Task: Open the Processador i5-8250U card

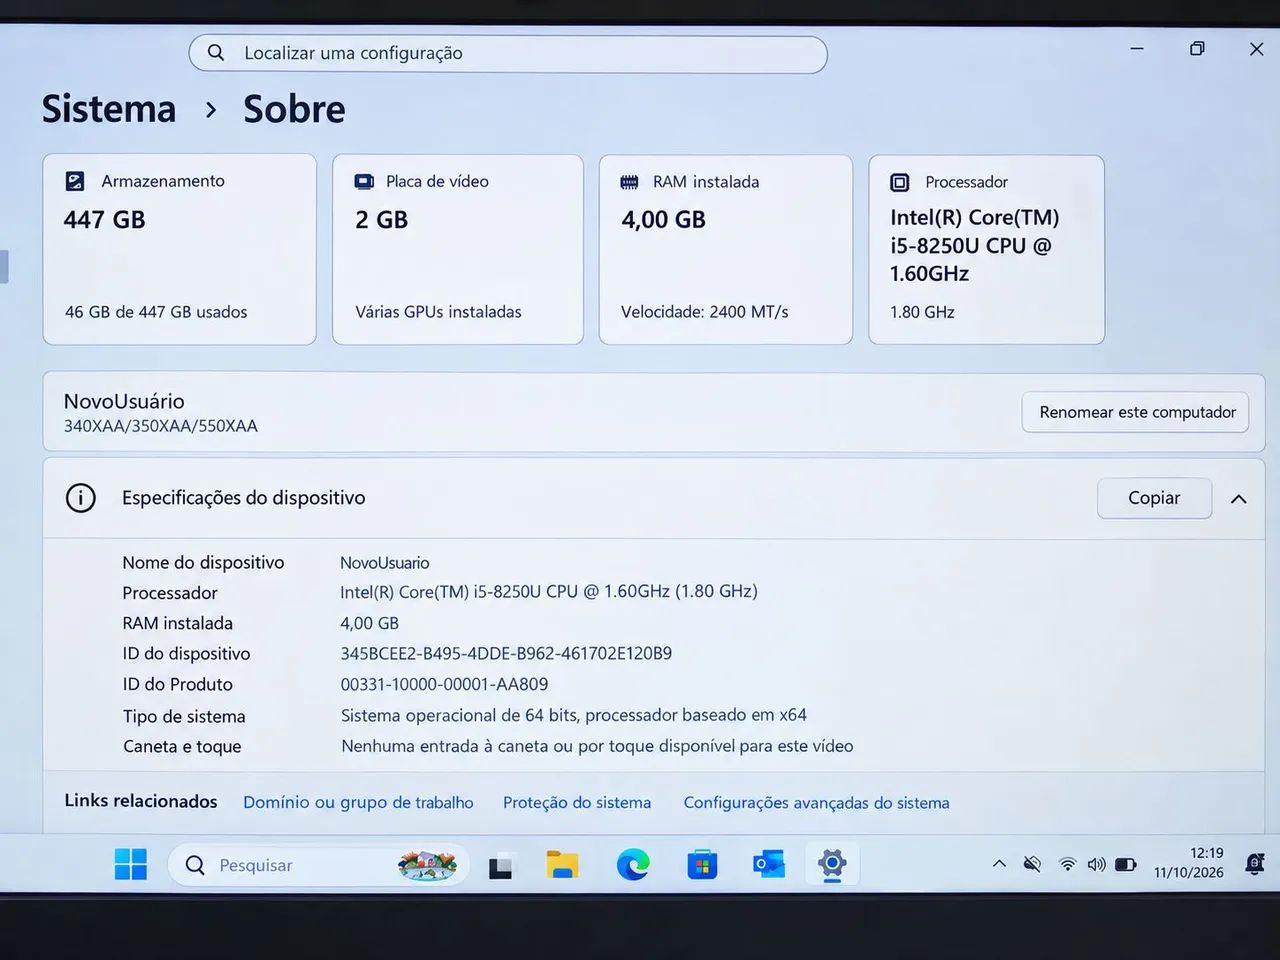Action: [987, 249]
